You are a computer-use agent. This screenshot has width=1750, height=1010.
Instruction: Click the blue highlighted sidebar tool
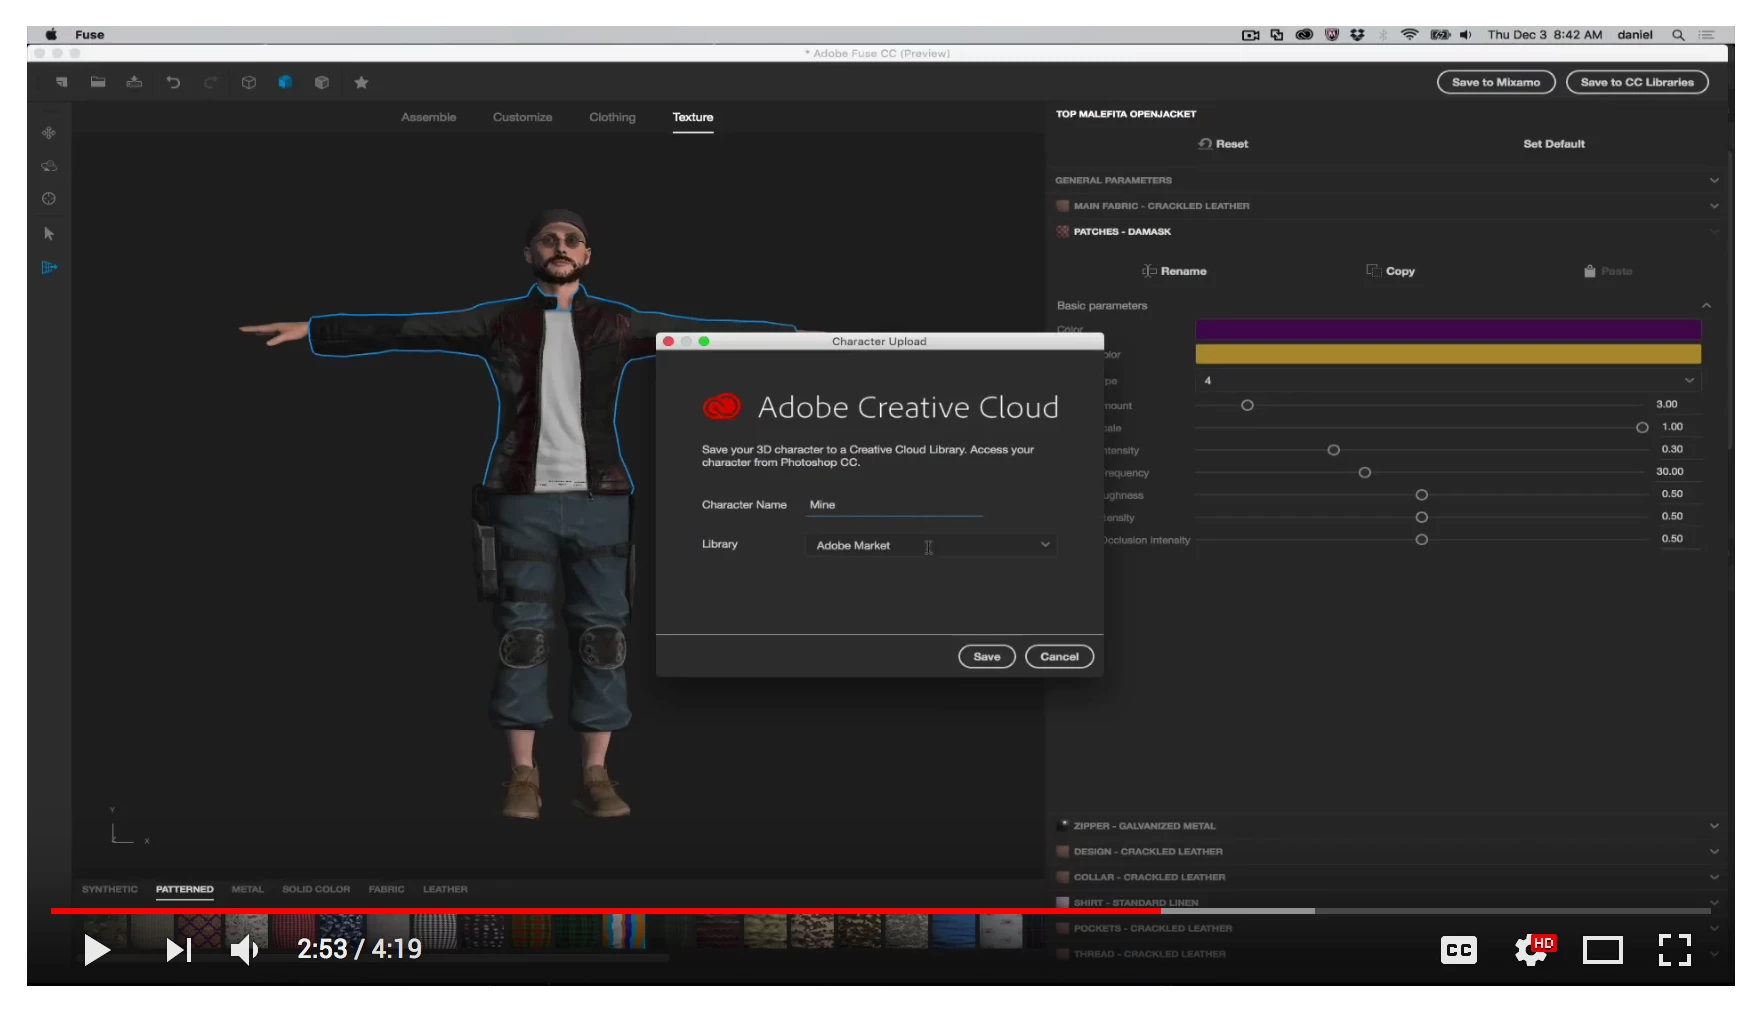(x=49, y=267)
